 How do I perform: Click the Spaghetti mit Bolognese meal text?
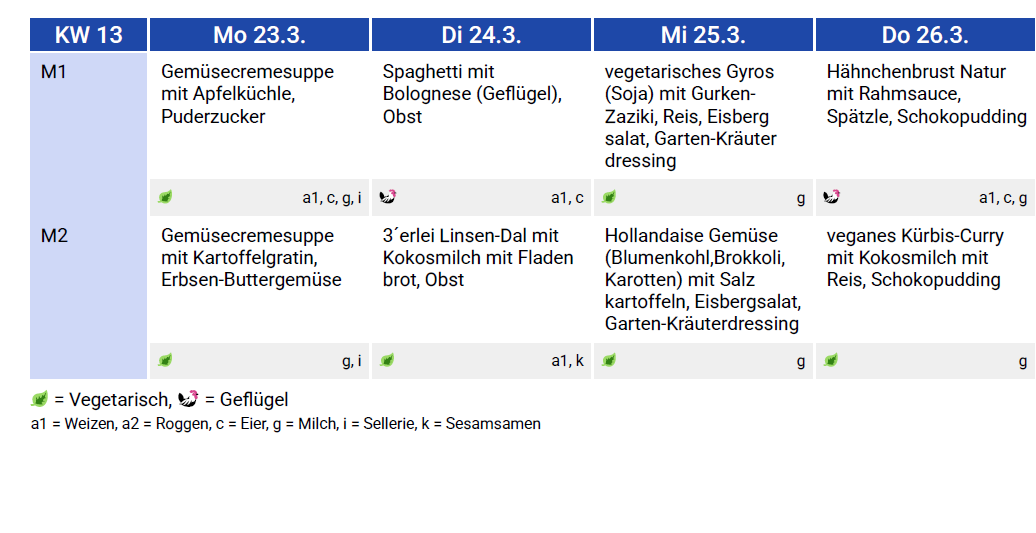tap(472, 94)
